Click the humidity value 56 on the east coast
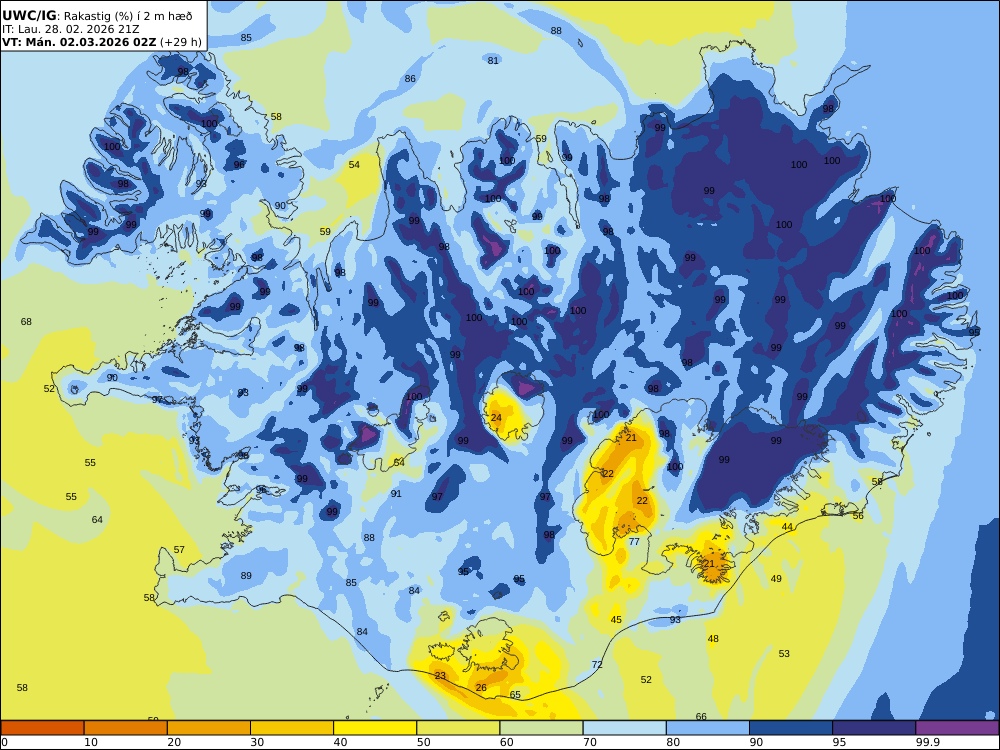Screen dimensions: 1000x750 click(x=858, y=515)
